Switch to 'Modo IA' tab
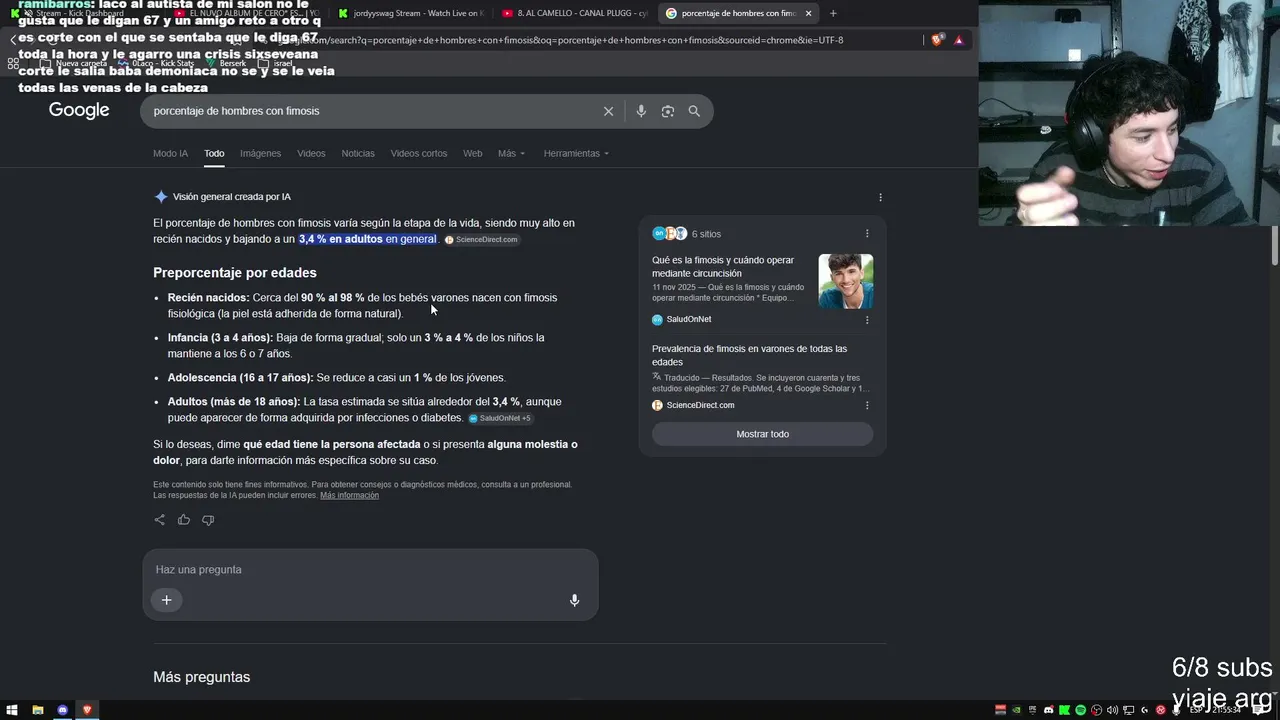The image size is (1280, 720). coord(170,154)
